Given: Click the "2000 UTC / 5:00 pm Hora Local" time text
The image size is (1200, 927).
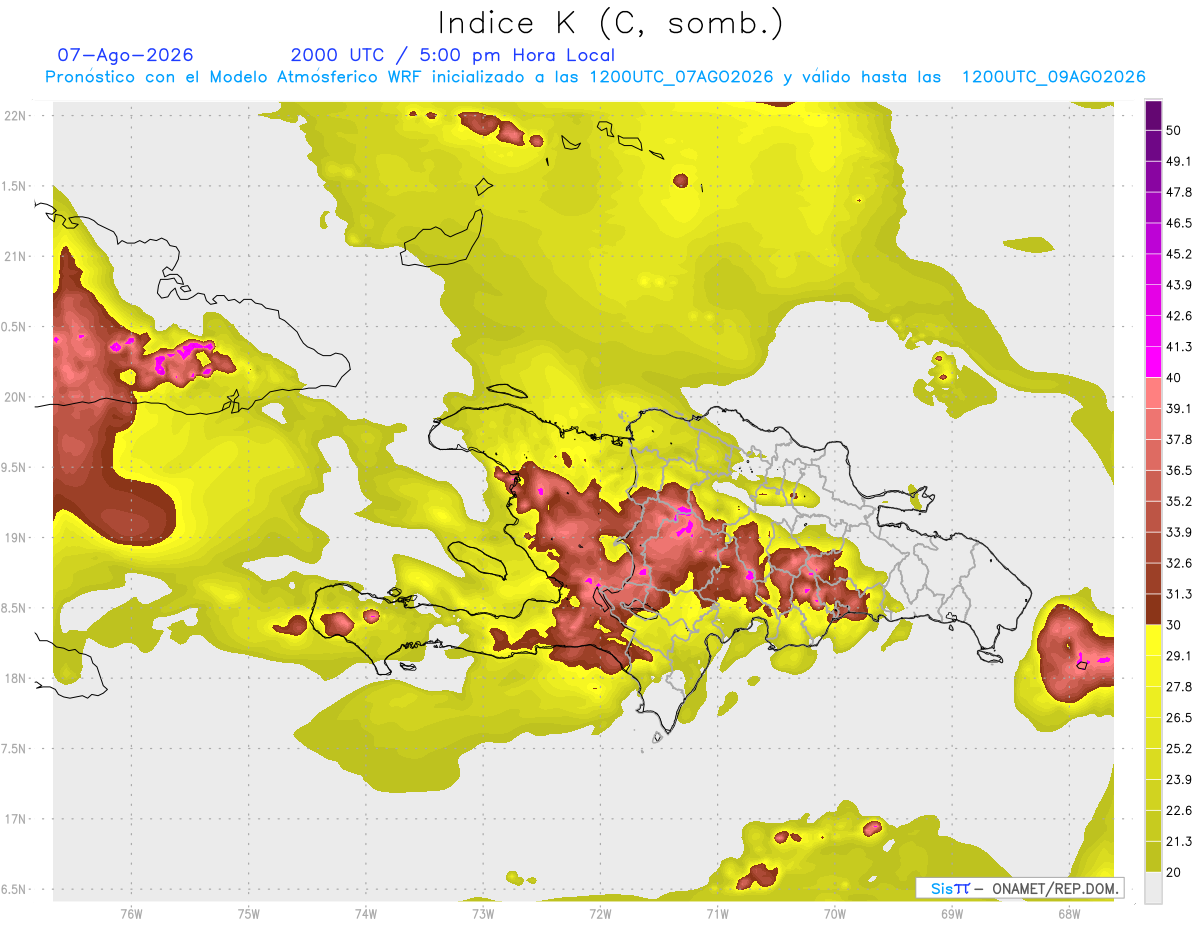Looking at the screenshot, I should click(x=453, y=55).
